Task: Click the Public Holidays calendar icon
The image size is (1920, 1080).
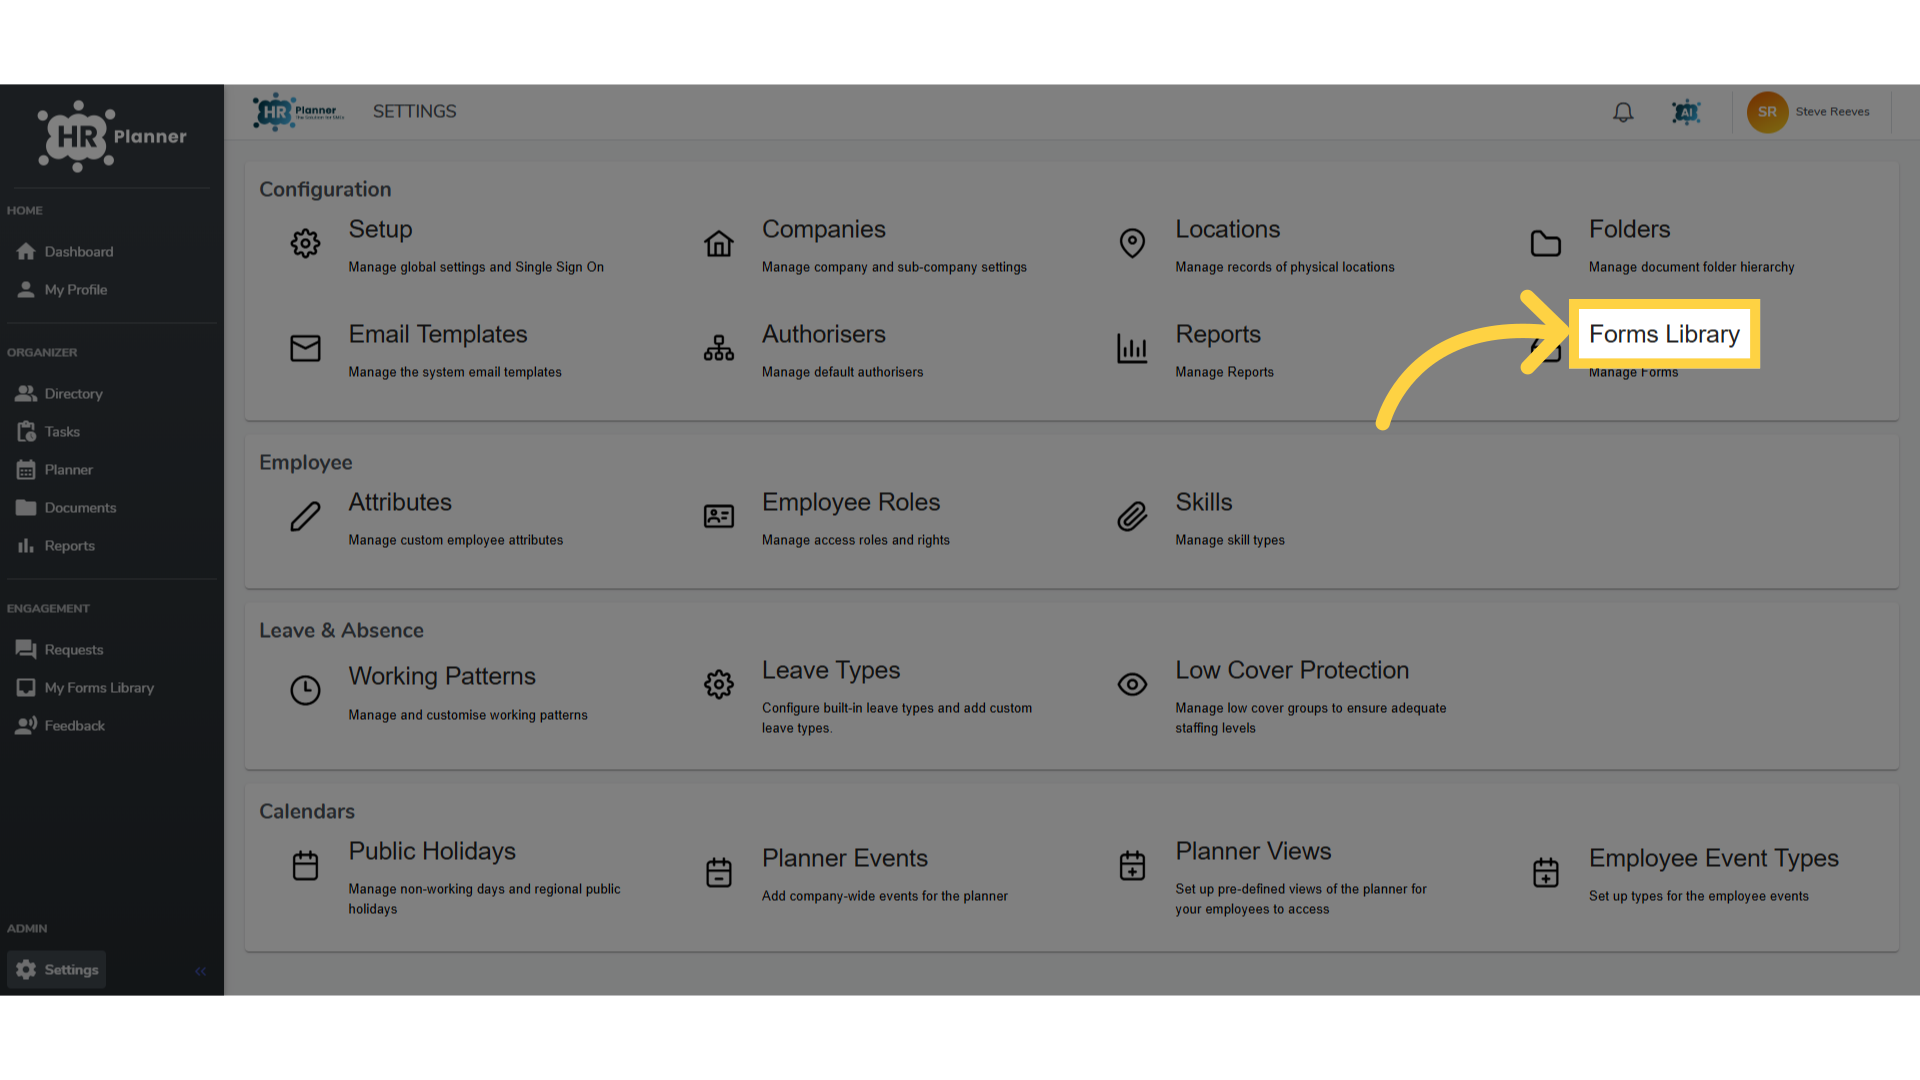Action: coord(305,865)
